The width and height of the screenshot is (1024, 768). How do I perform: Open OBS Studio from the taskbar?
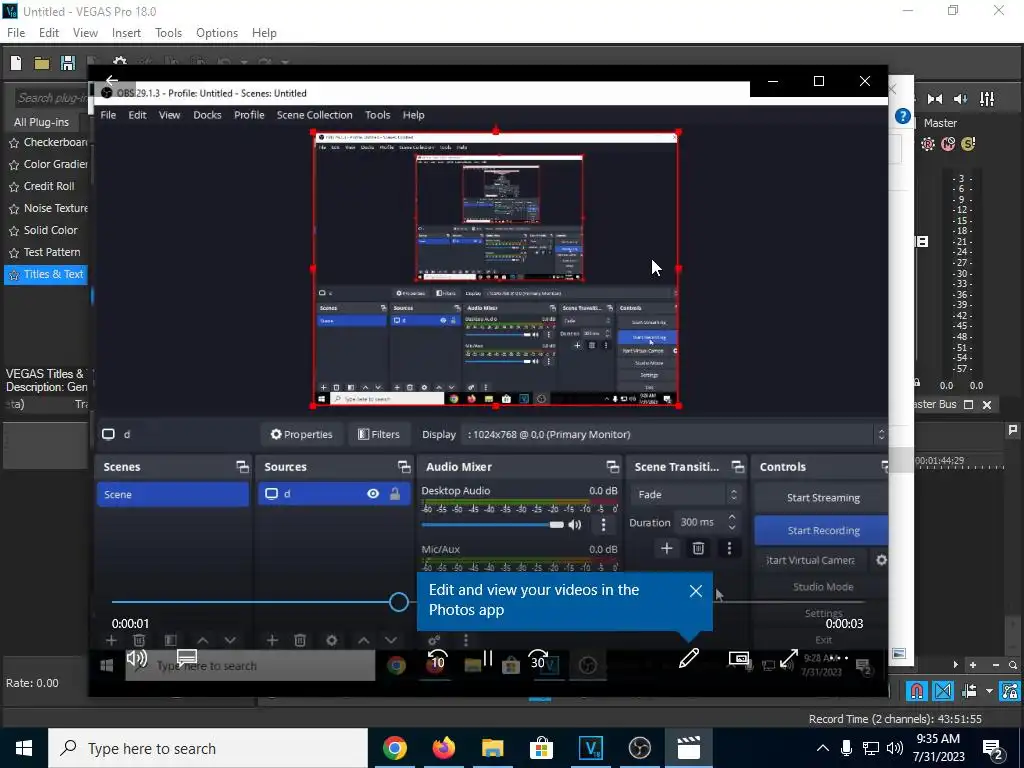pos(639,748)
